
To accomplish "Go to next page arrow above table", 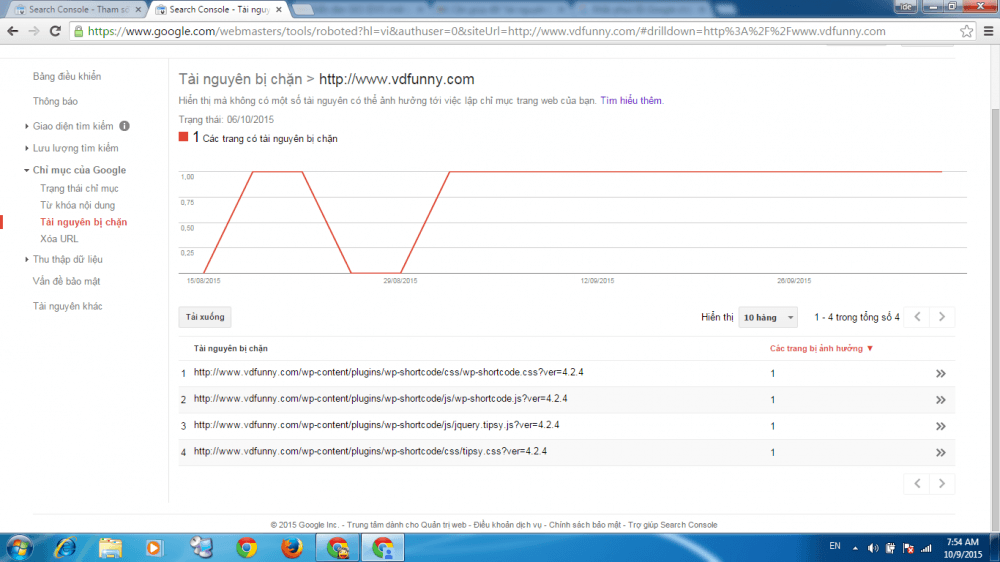I will tap(942, 317).
